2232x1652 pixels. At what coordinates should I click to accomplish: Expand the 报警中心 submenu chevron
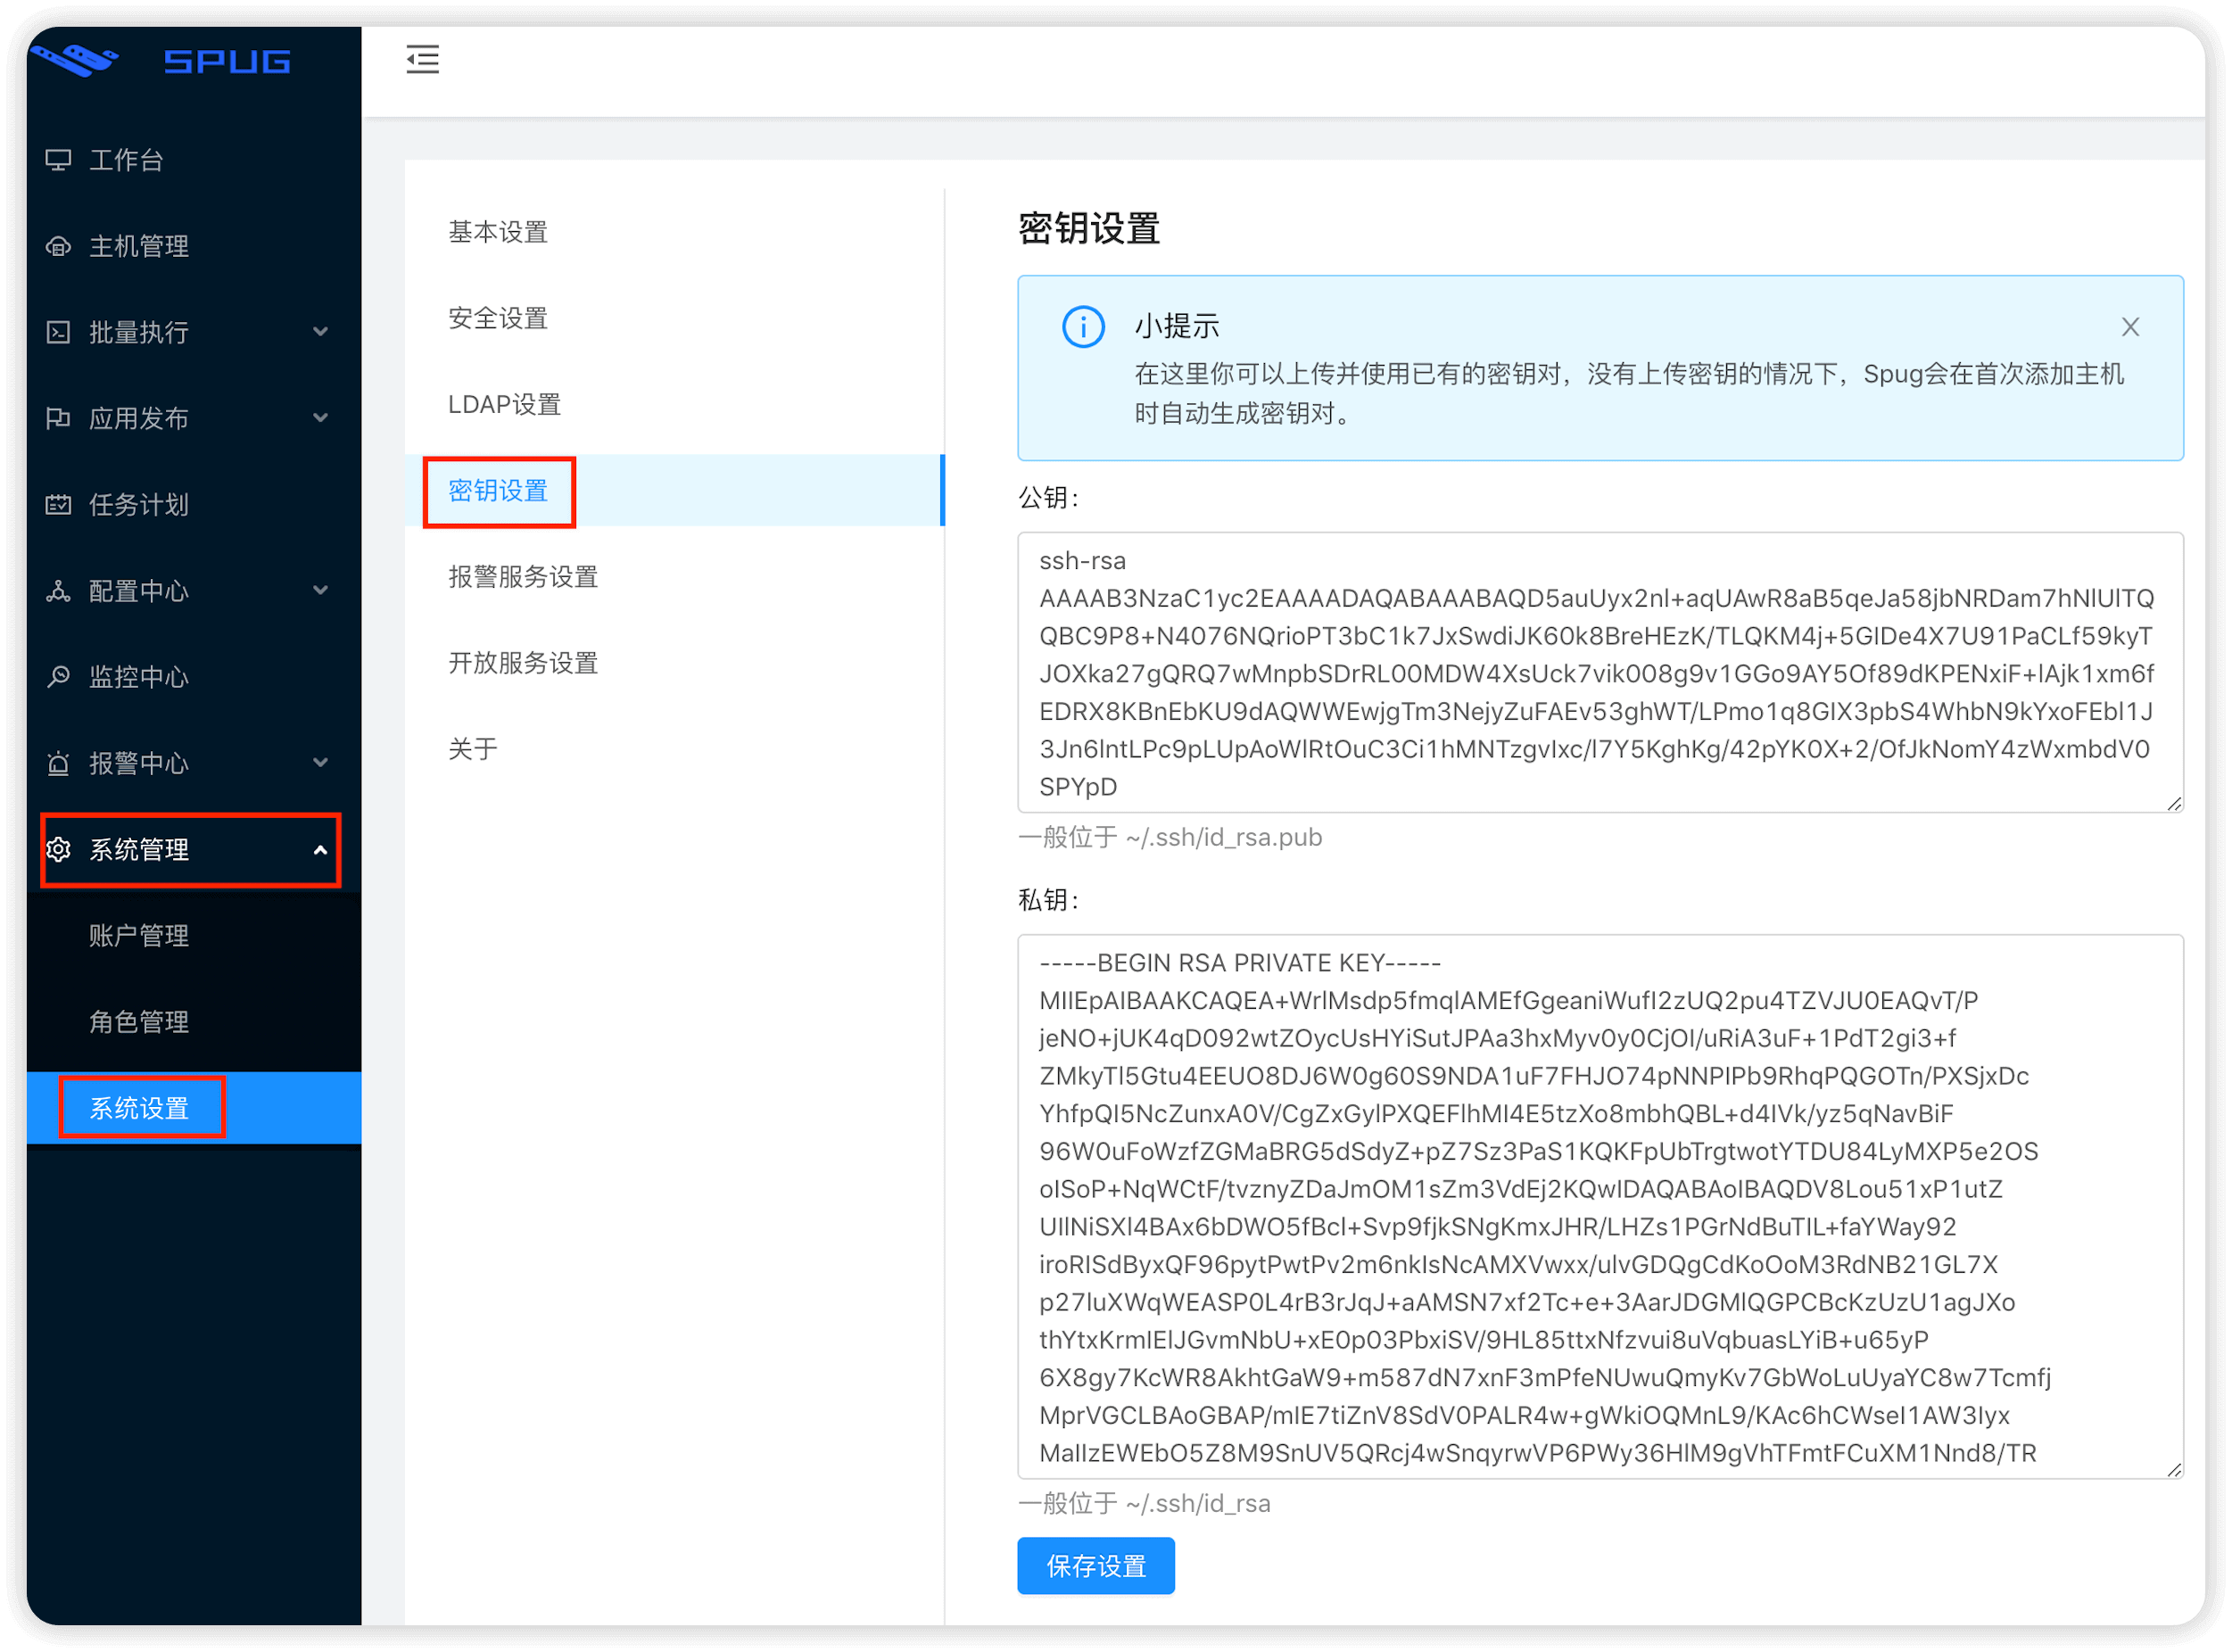(320, 763)
